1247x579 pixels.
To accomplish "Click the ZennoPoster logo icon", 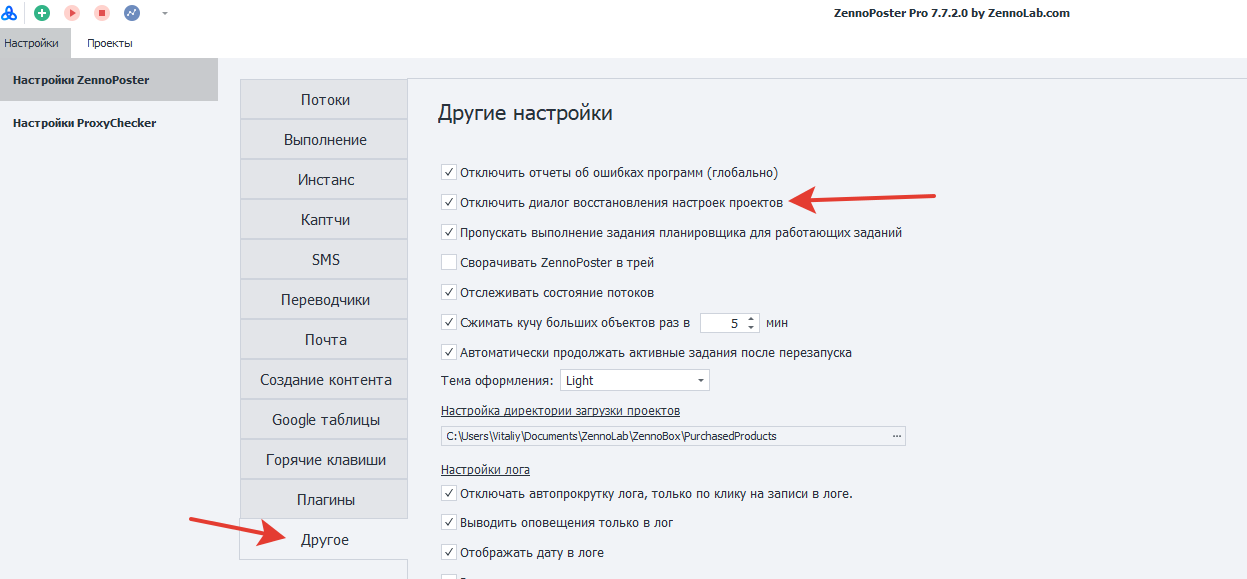I will click(10, 13).
